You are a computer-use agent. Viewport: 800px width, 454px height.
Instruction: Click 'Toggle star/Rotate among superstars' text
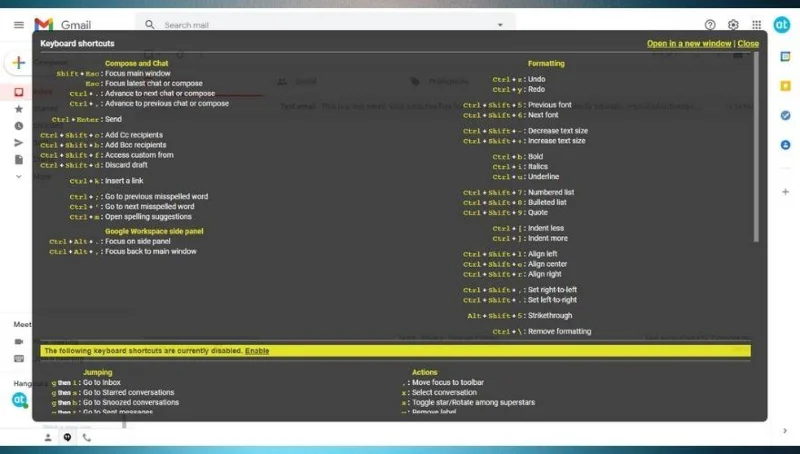pyautogui.click(x=473, y=402)
